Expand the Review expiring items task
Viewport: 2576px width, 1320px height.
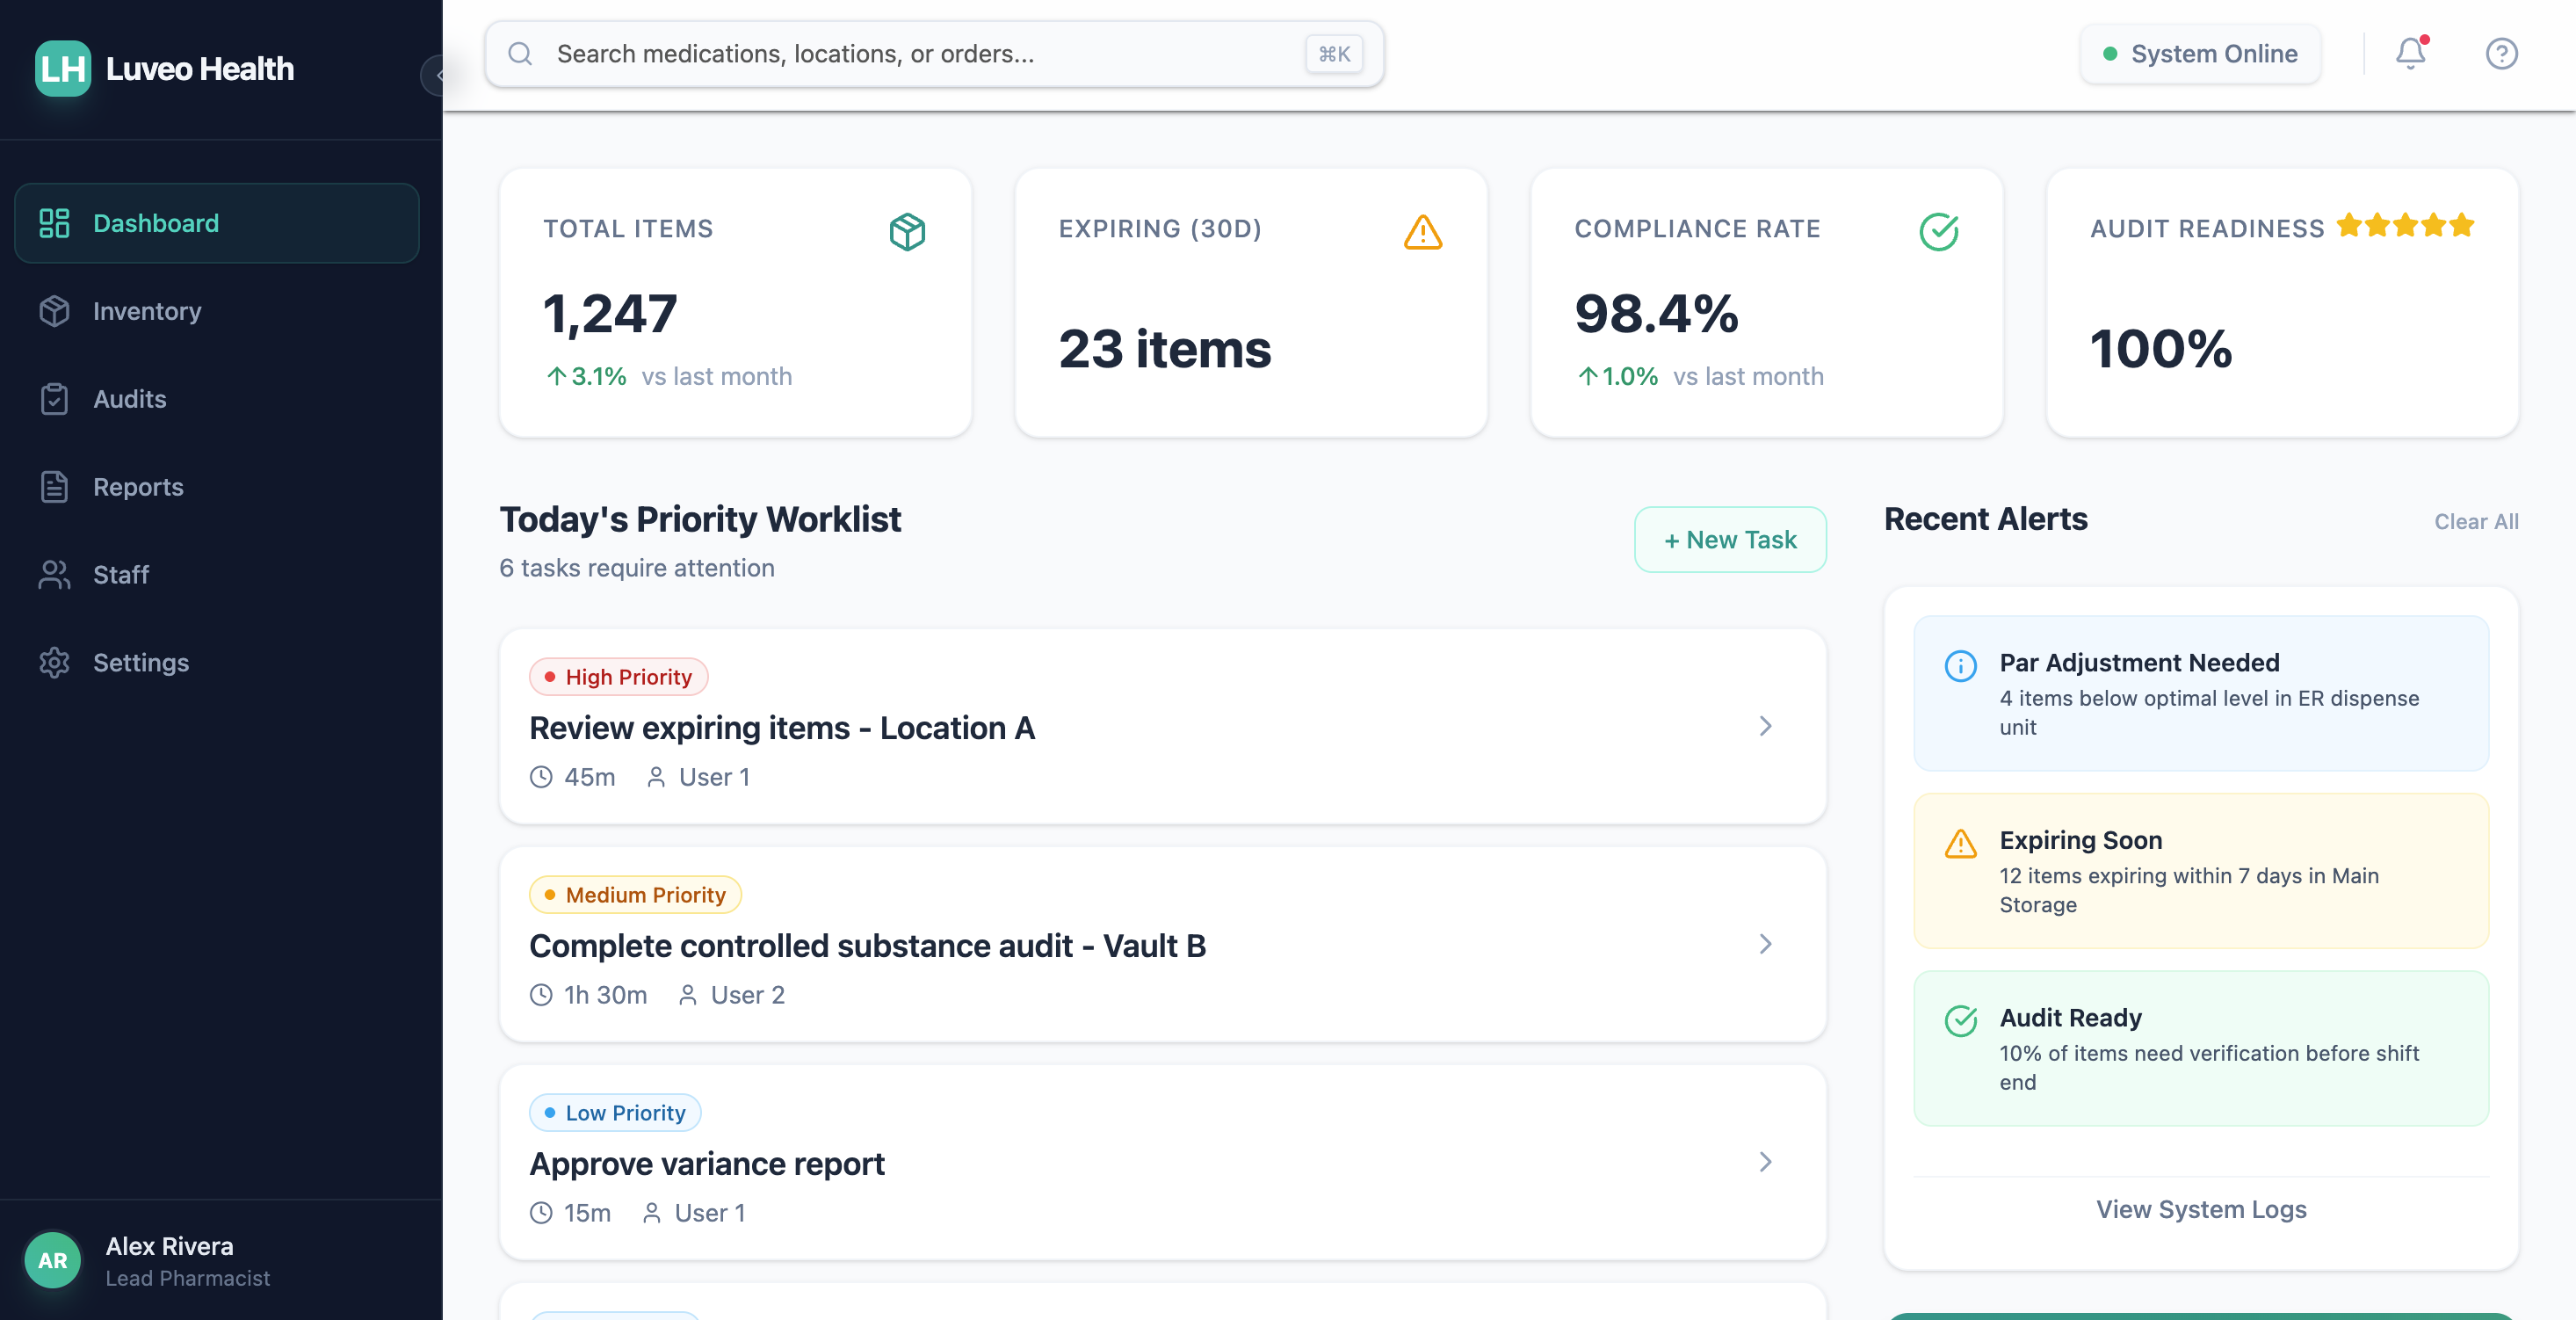click(x=1766, y=727)
